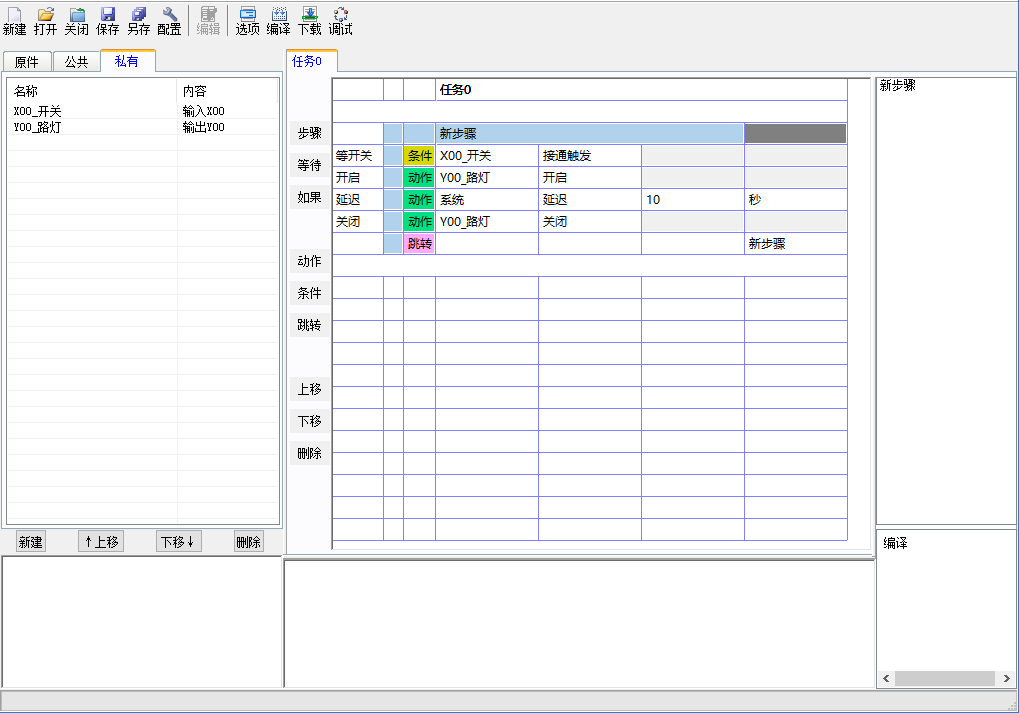Click the right arrow of the 编译 panel scrollbar
This screenshot has height=713, width=1019.
[1006, 679]
